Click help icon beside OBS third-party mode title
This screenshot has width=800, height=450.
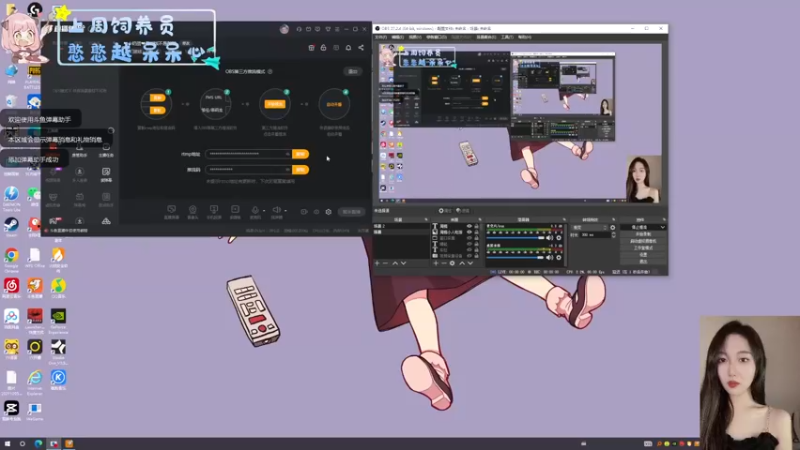click(270, 71)
